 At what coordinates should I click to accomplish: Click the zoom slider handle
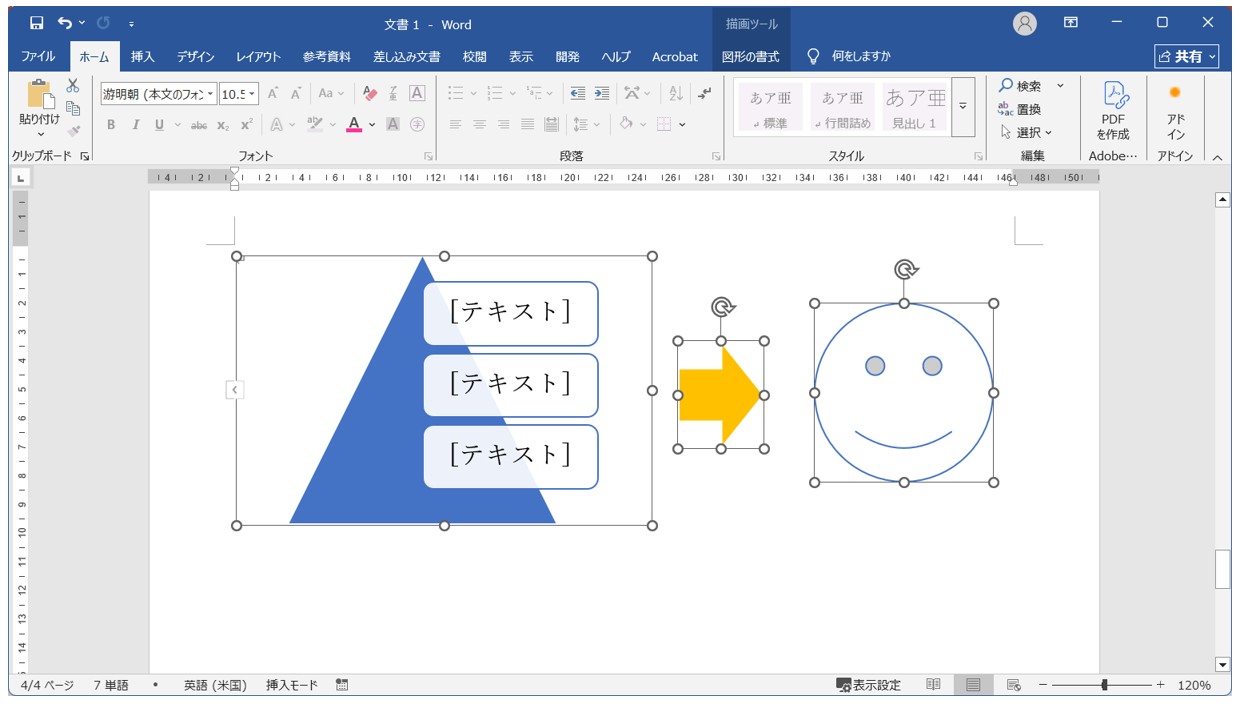(1104, 685)
